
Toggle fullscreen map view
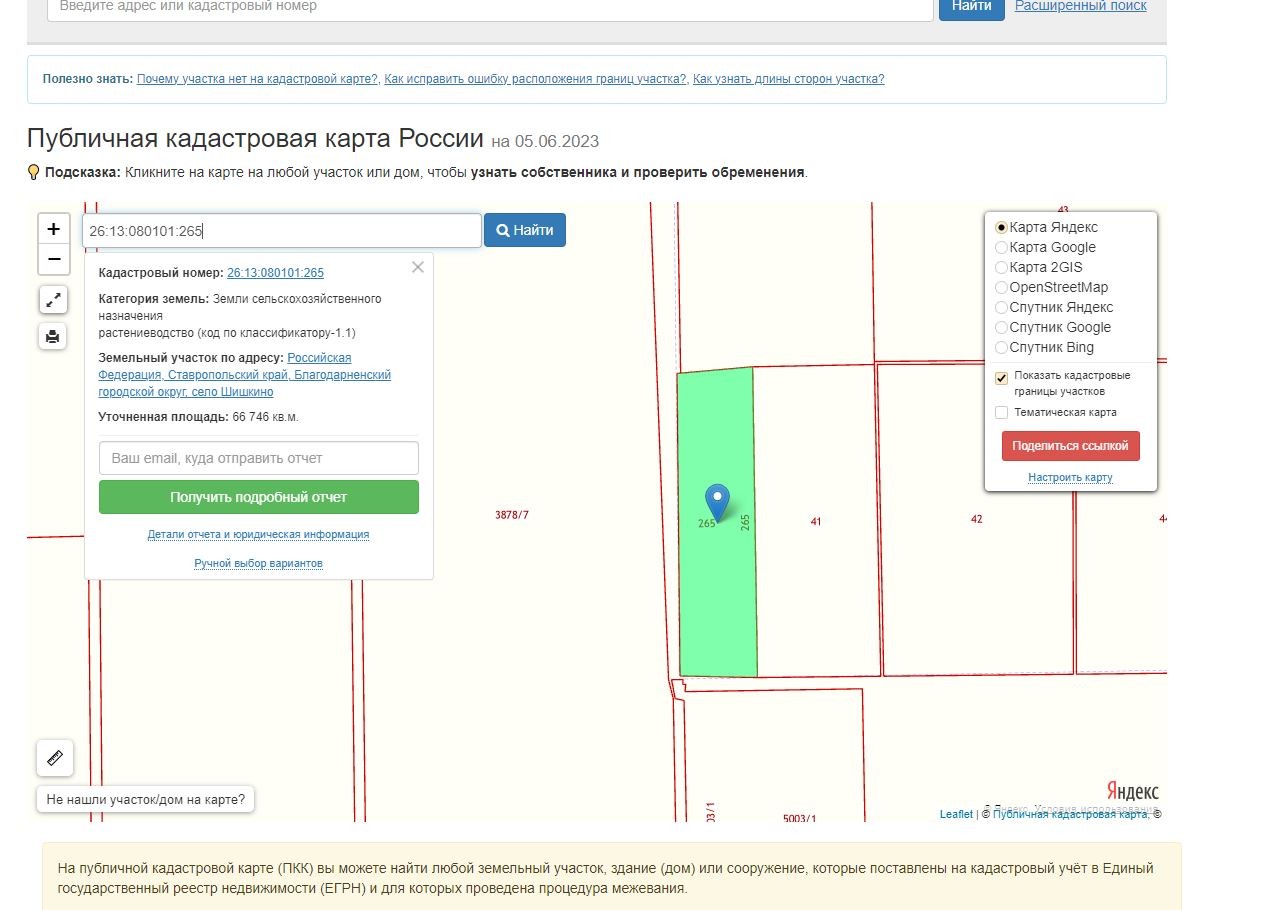click(x=54, y=299)
